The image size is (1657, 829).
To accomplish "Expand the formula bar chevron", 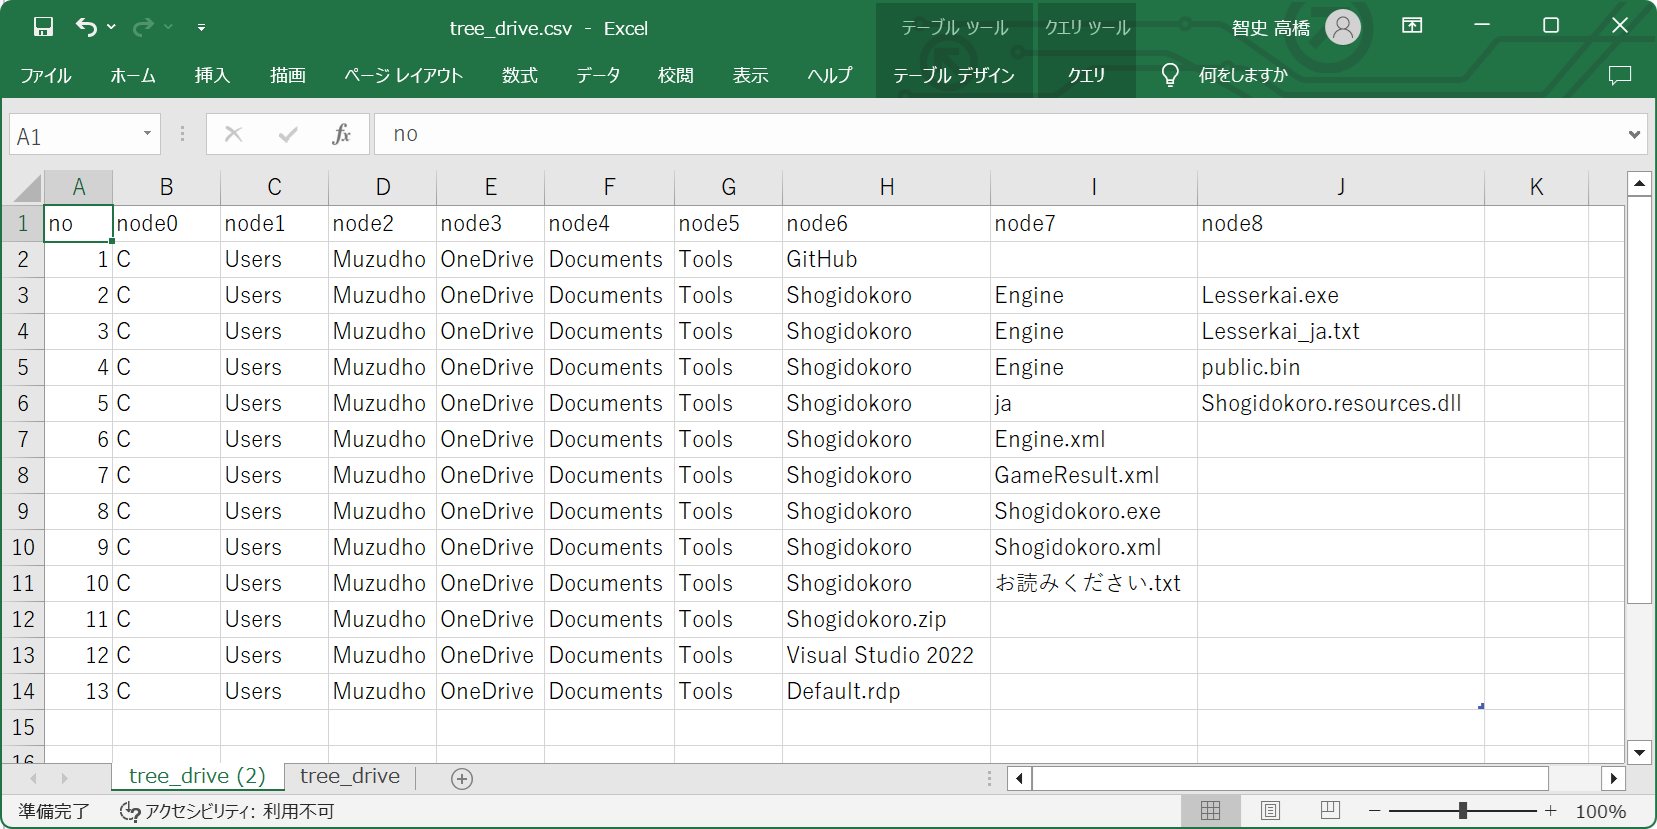I will [x=1635, y=134].
